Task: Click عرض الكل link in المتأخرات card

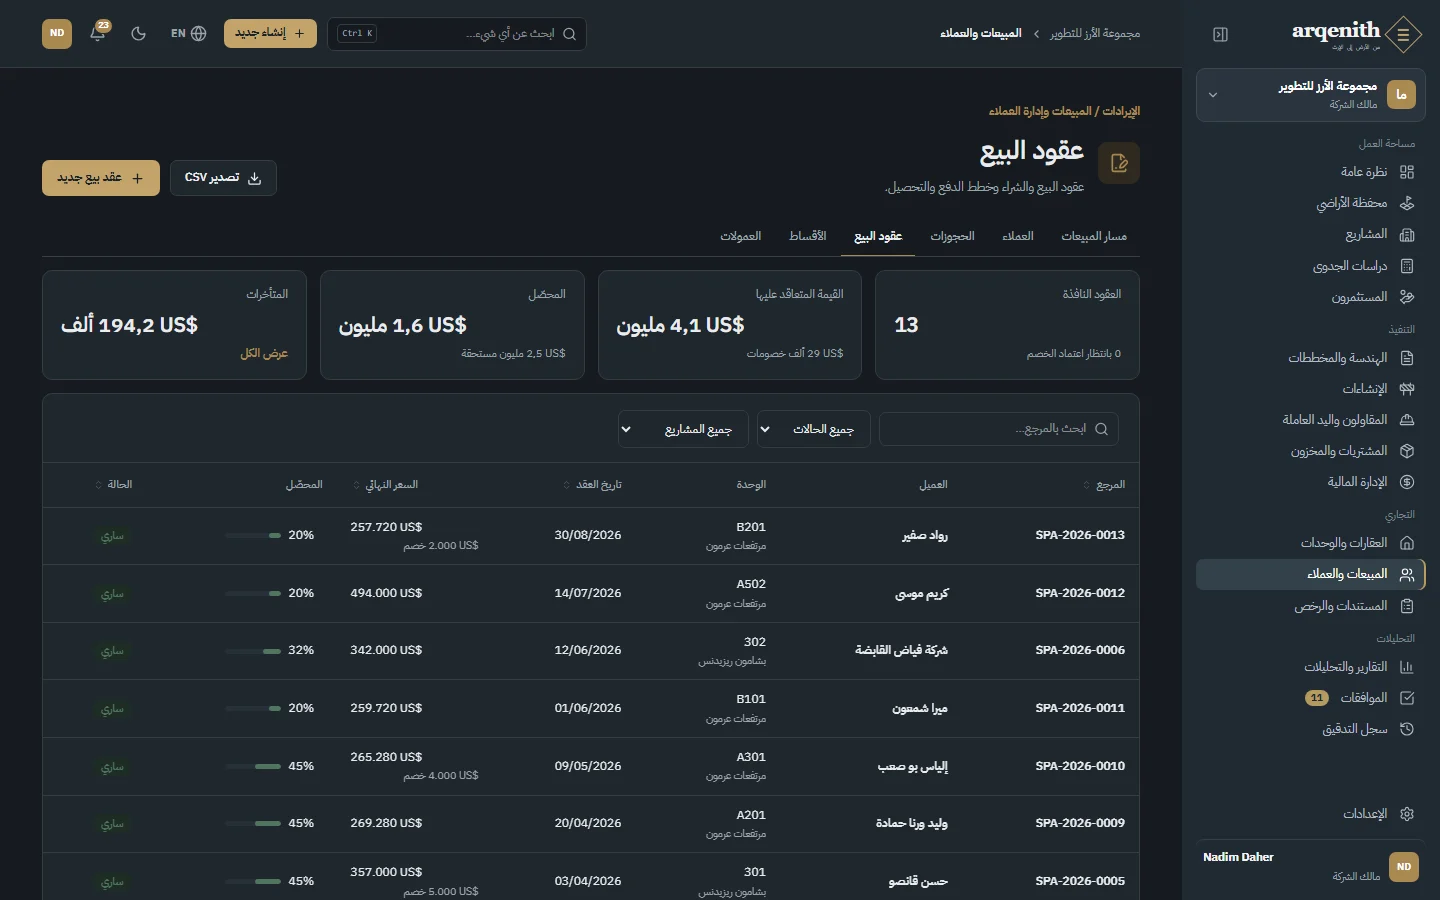Action: [x=264, y=354]
